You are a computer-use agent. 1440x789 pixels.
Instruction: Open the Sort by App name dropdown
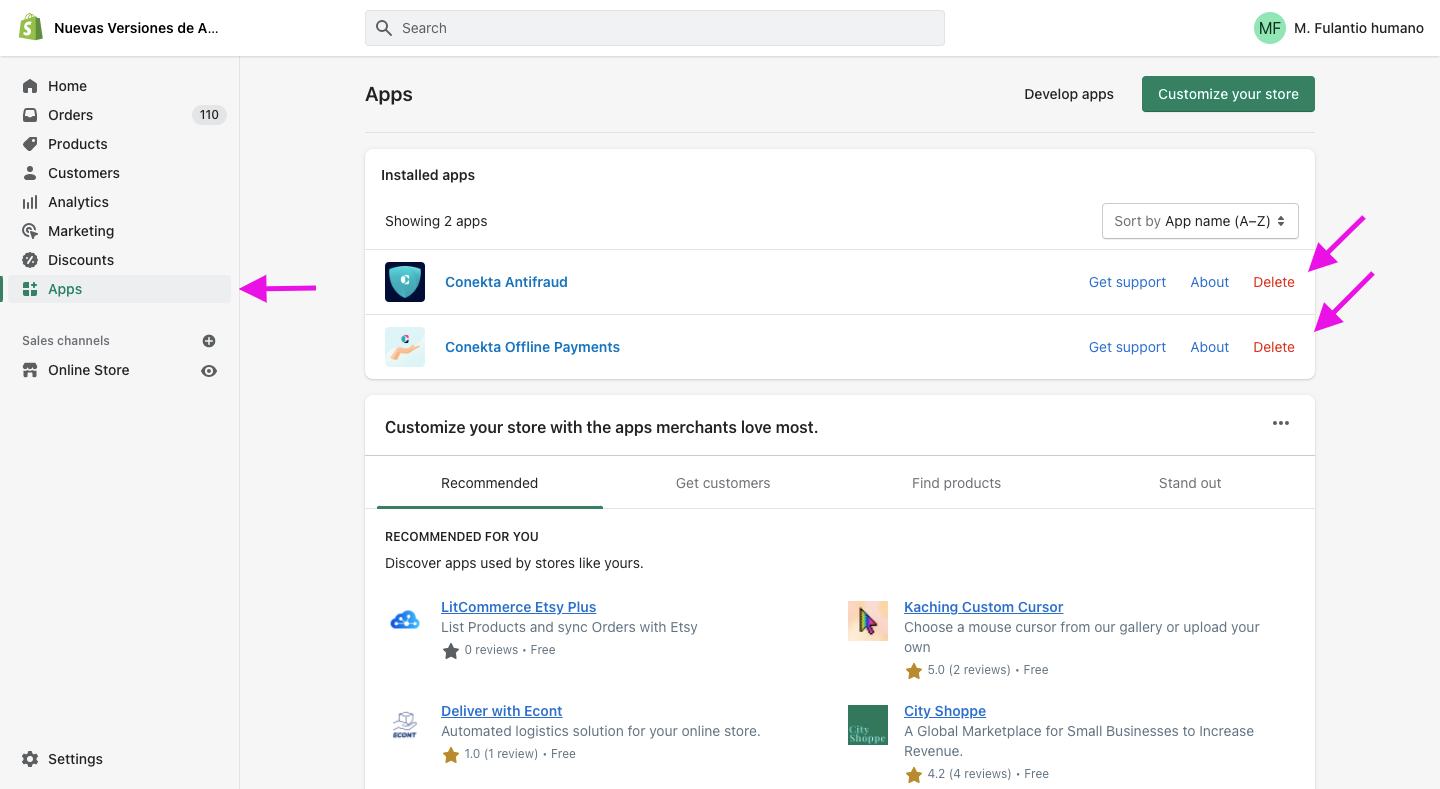1200,221
